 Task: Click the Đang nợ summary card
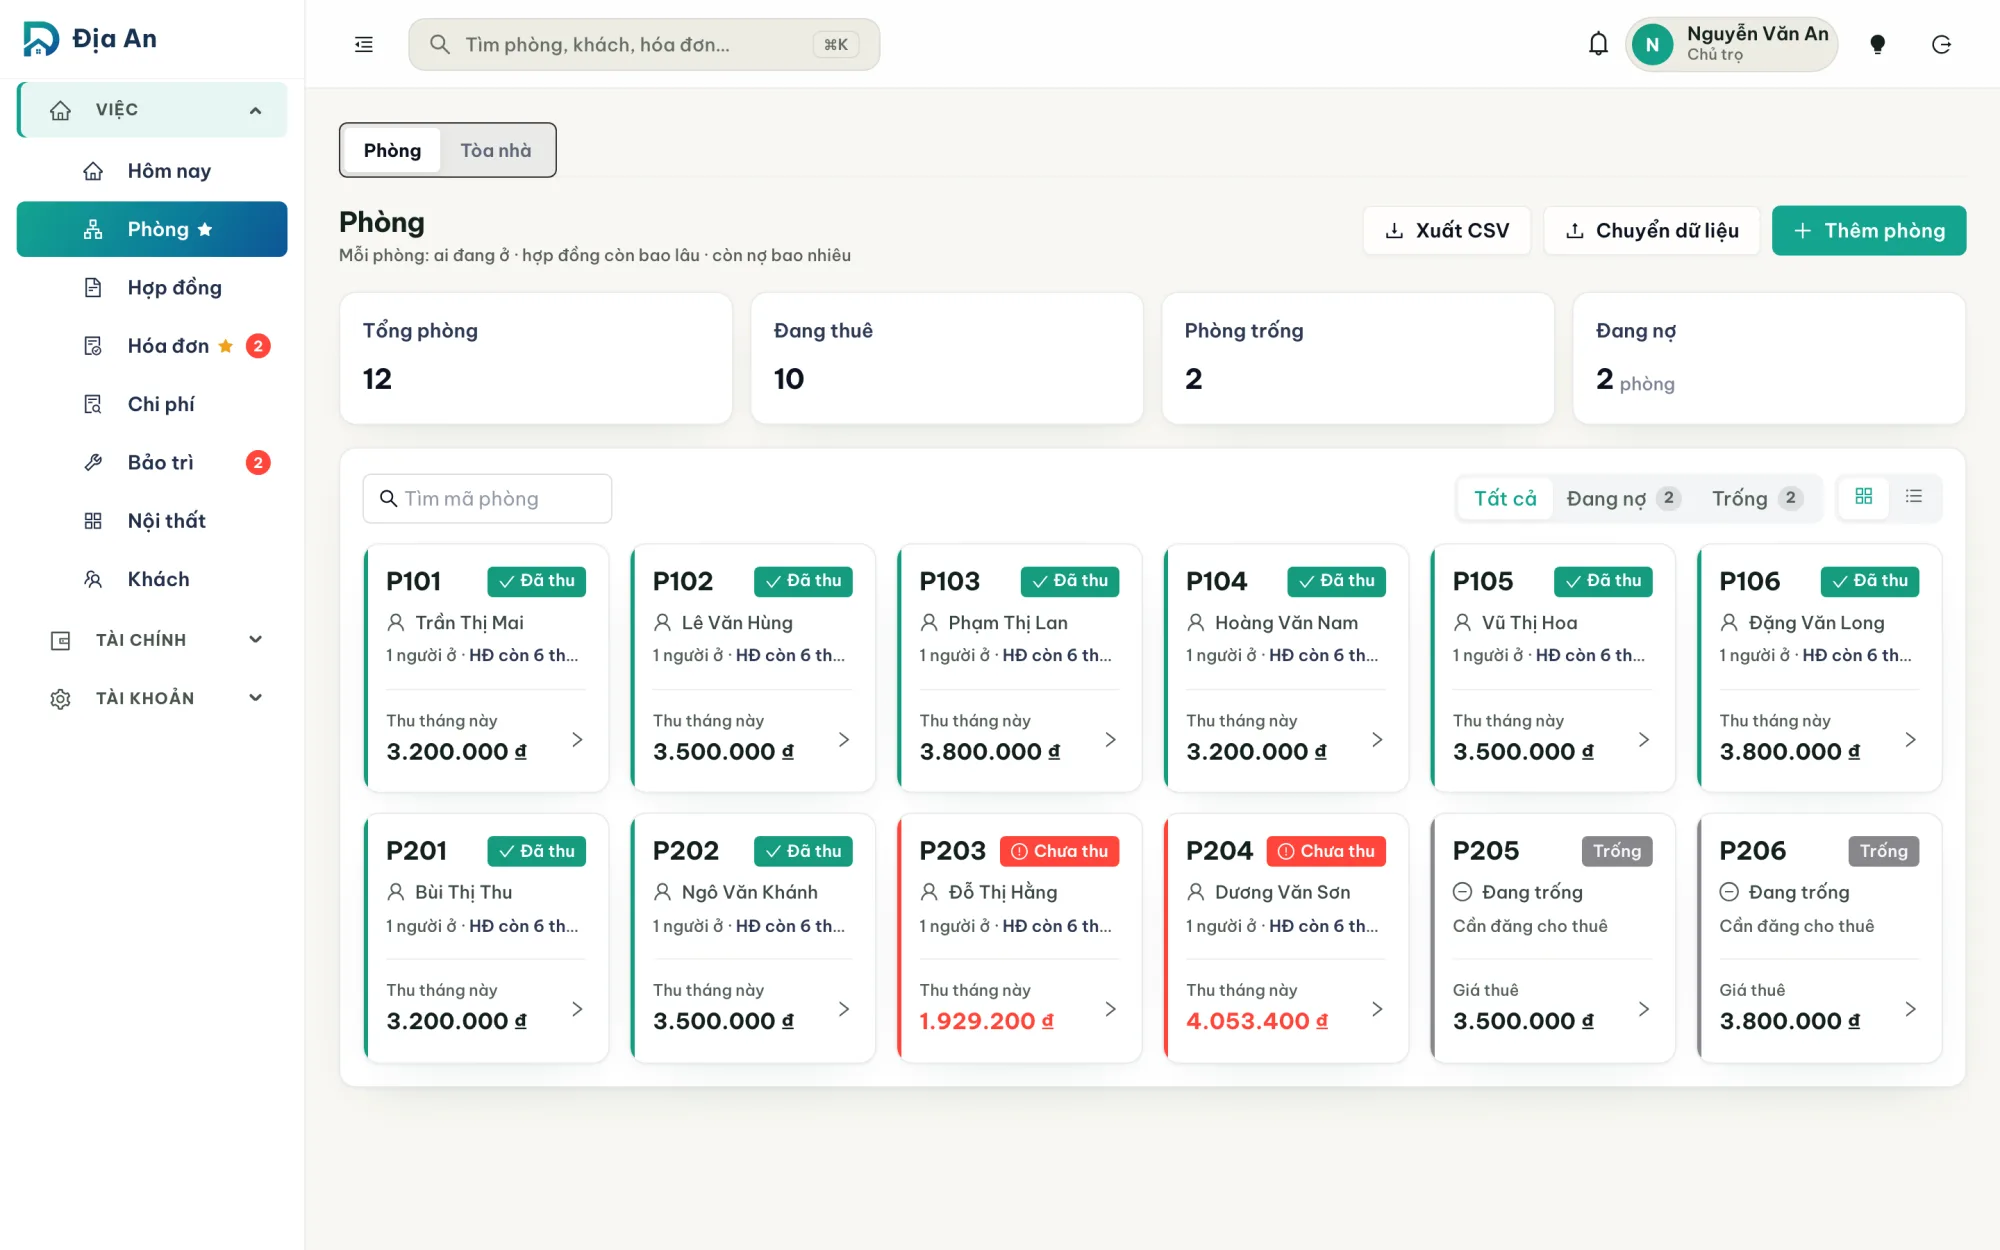tap(1769, 358)
